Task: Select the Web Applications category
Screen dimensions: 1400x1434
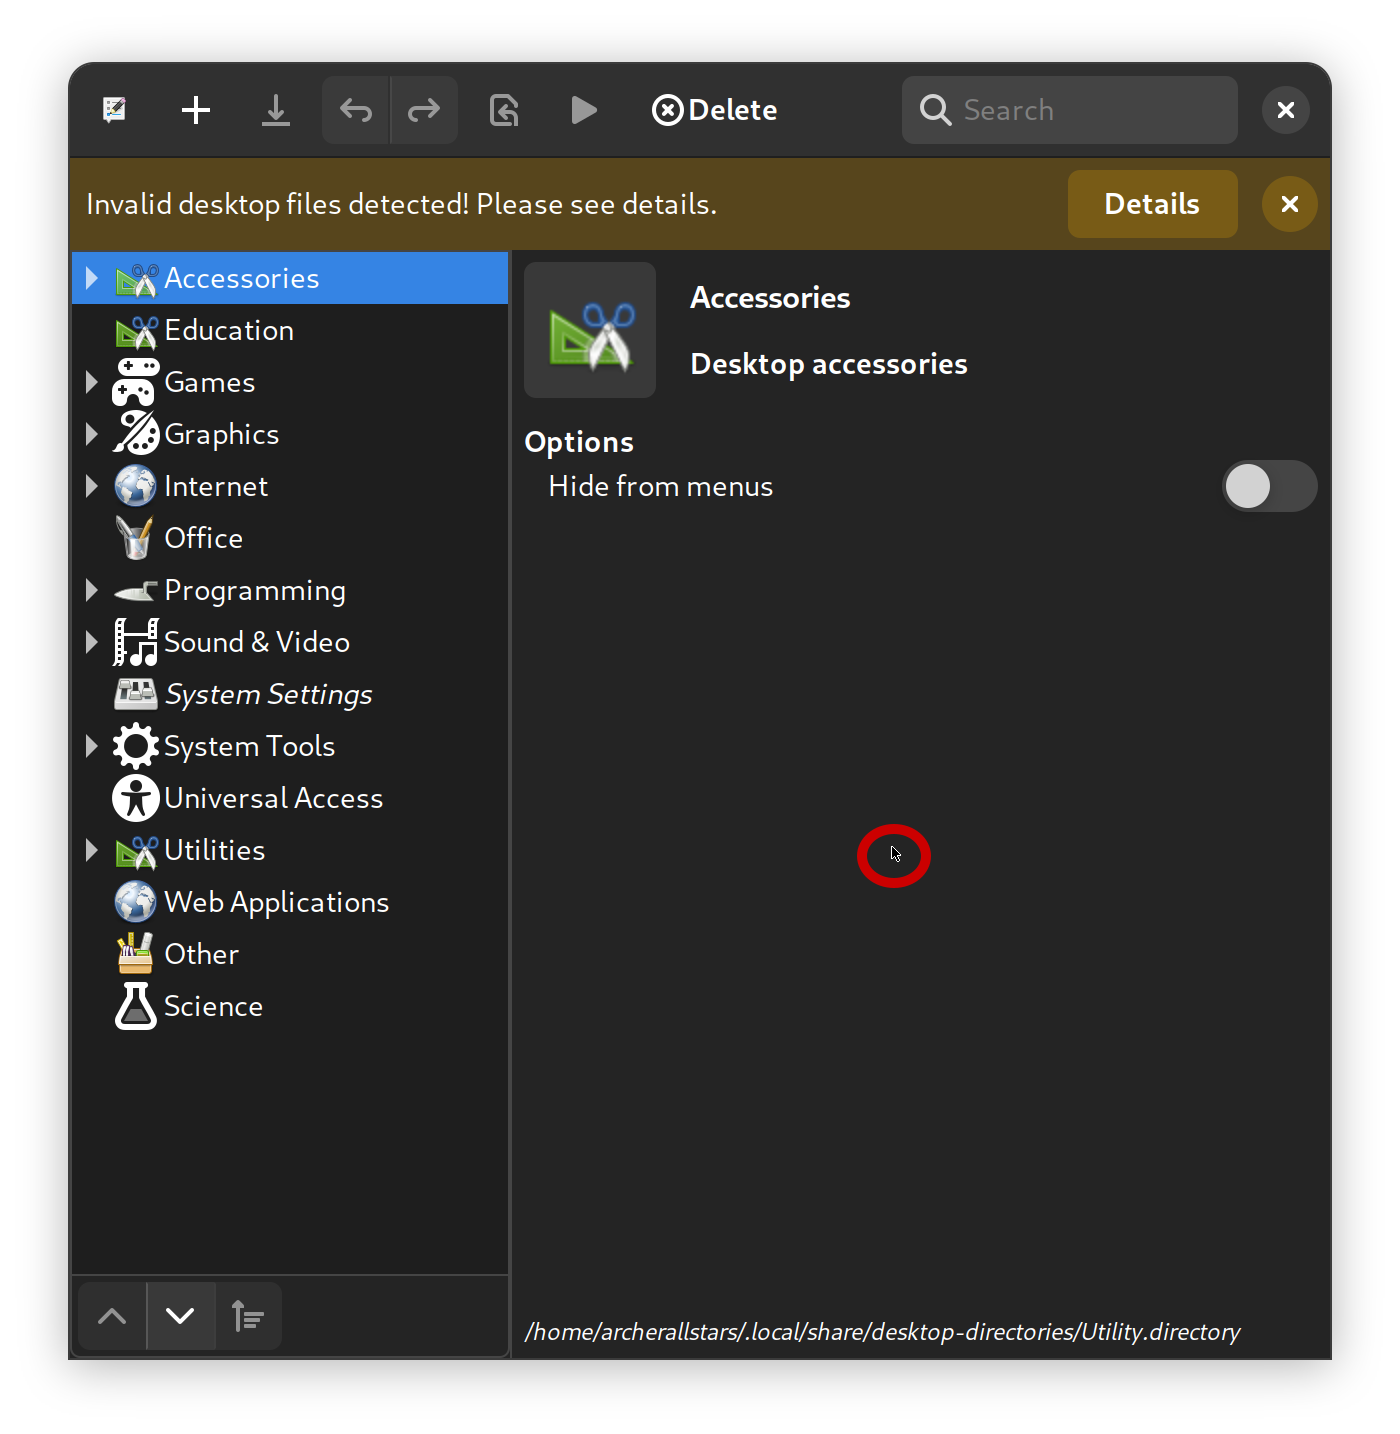Action: 277,901
